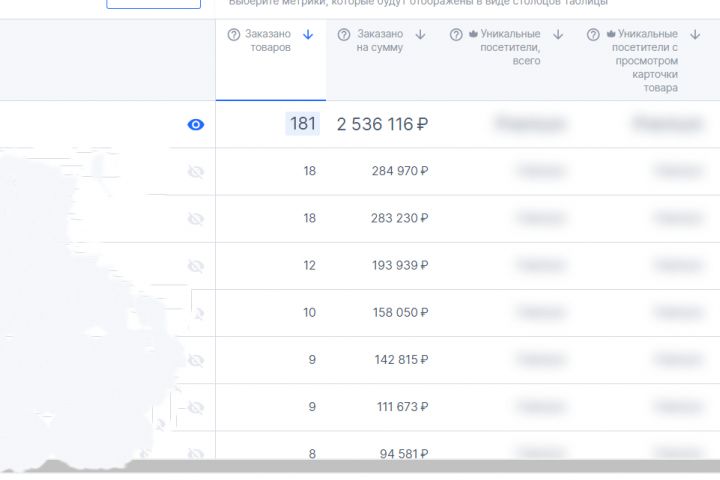Viewport: 720px width, 480px height.
Task: Click the amount 284 970 ₽
Action: pyautogui.click(x=400, y=171)
